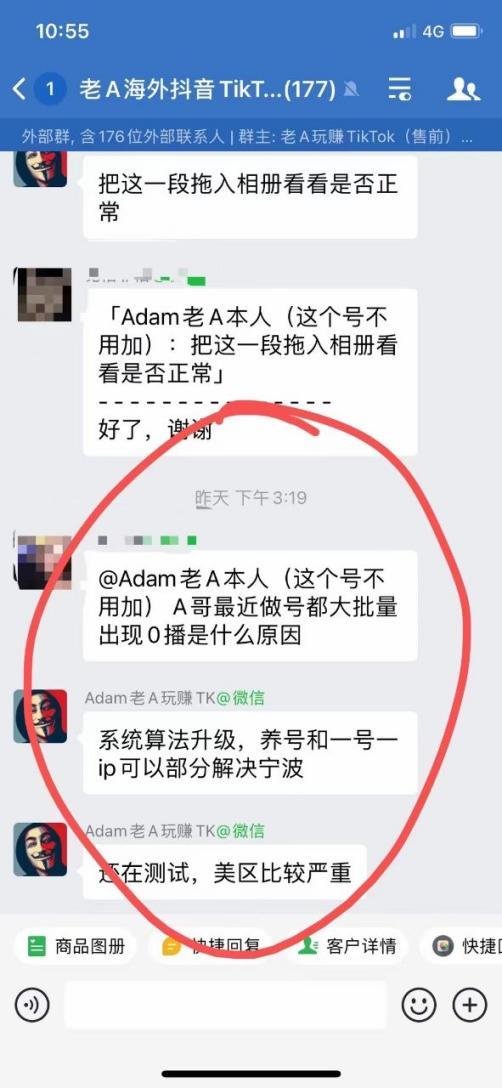
Task: Tap Guy Fawkes mask avatar beside 系统算法升级 message
Action: click(40, 716)
